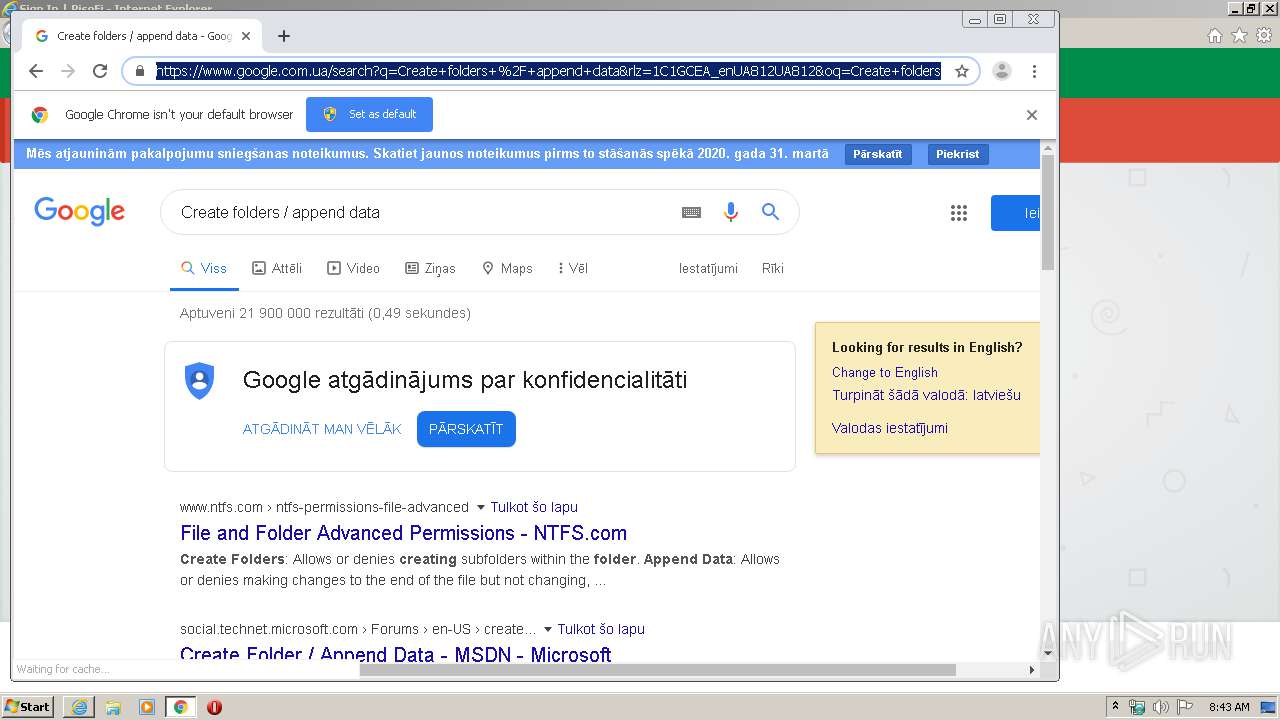The height and width of the screenshot is (720, 1280).
Task: Click ATGĀDINĀT MAN VĒLĀK link
Action: click(x=322, y=429)
